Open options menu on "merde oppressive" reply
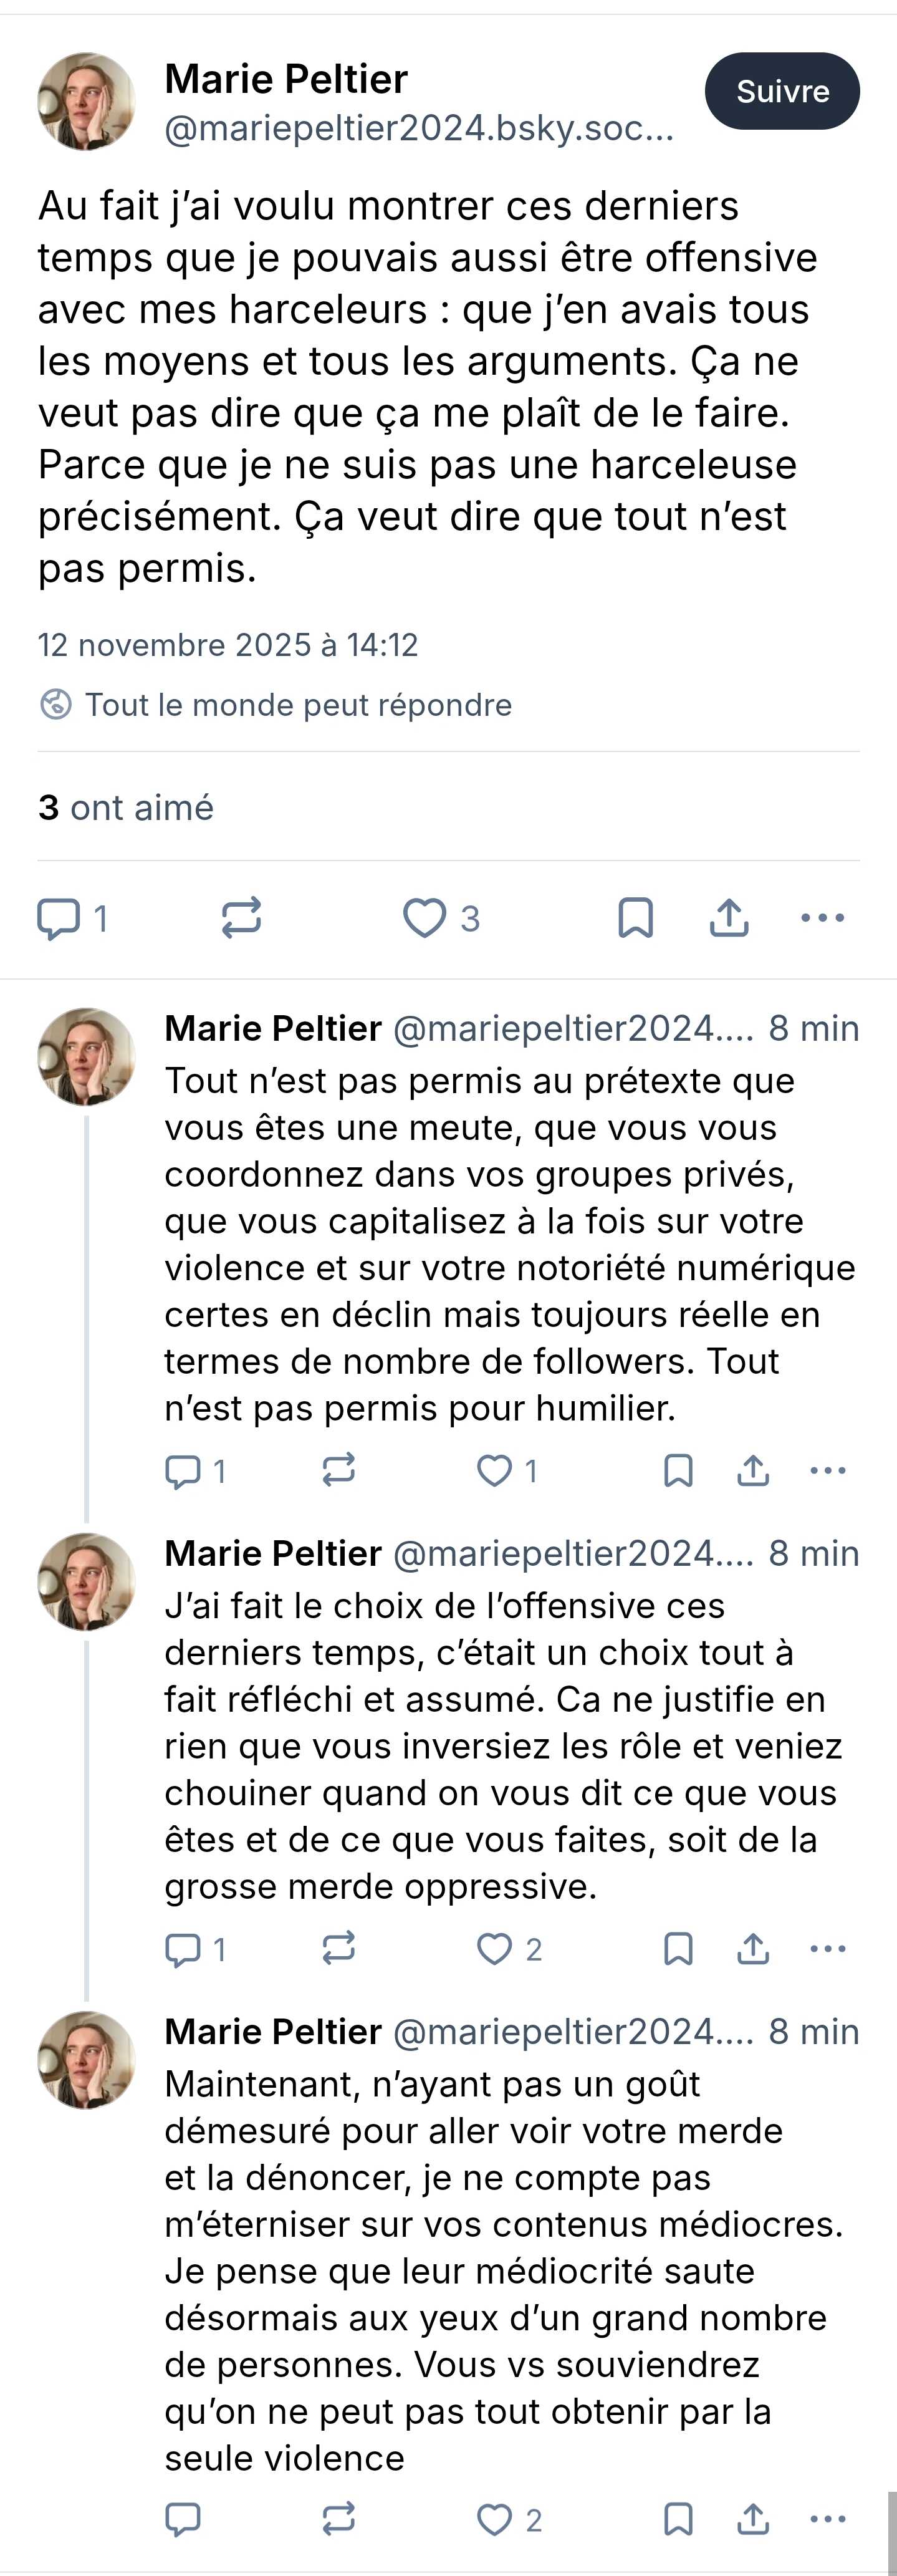The width and height of the screenshot is (897, 2576). (x=828, y=1949)
